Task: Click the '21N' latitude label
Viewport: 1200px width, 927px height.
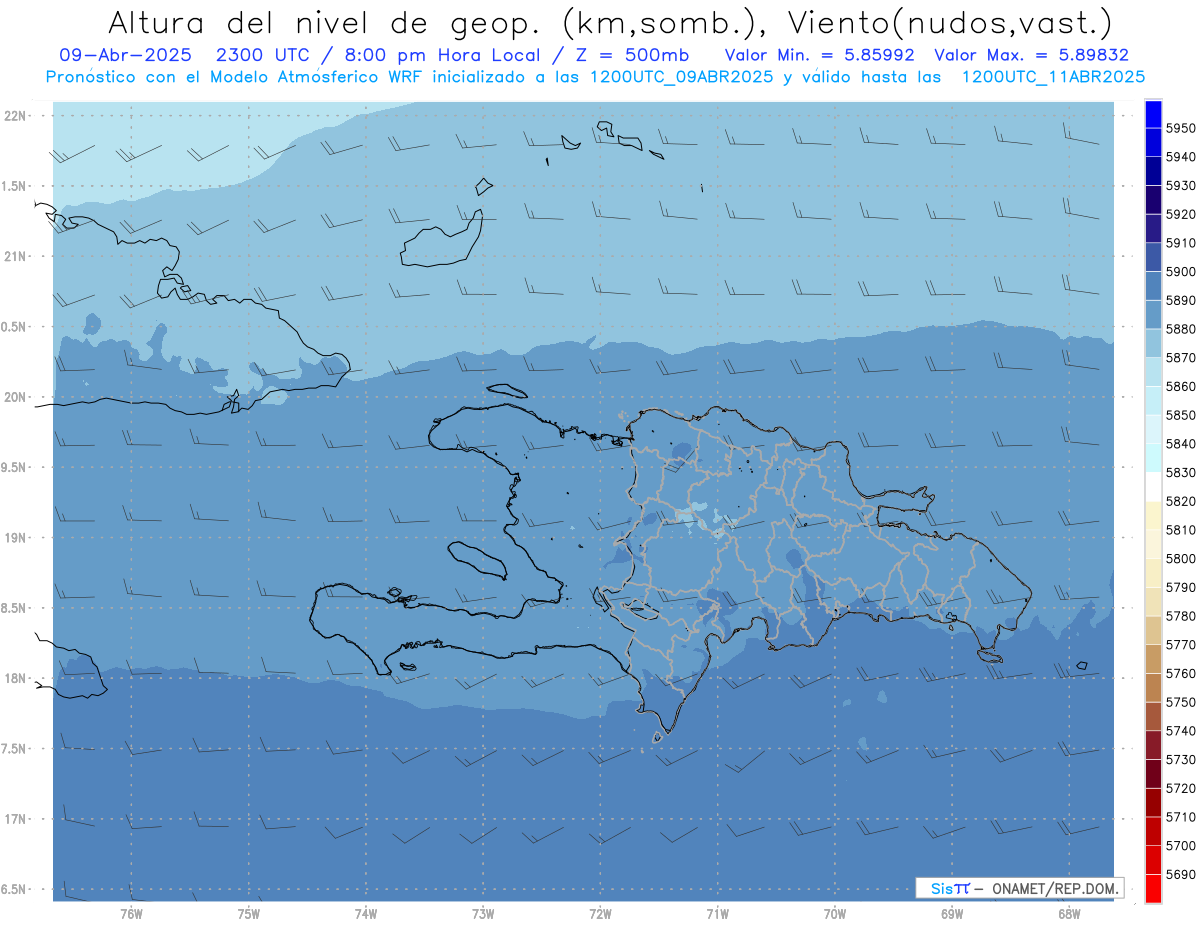Action: tap(15, 256)
